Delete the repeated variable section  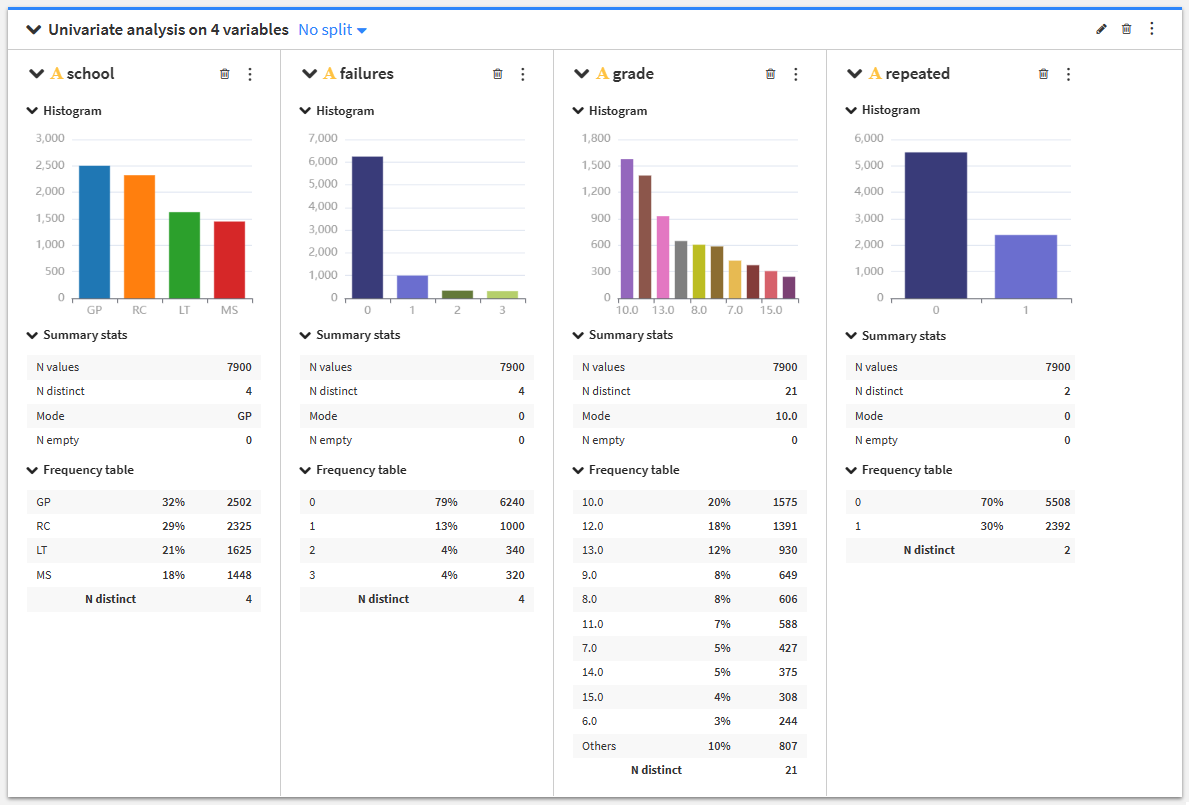(1043, 74)
